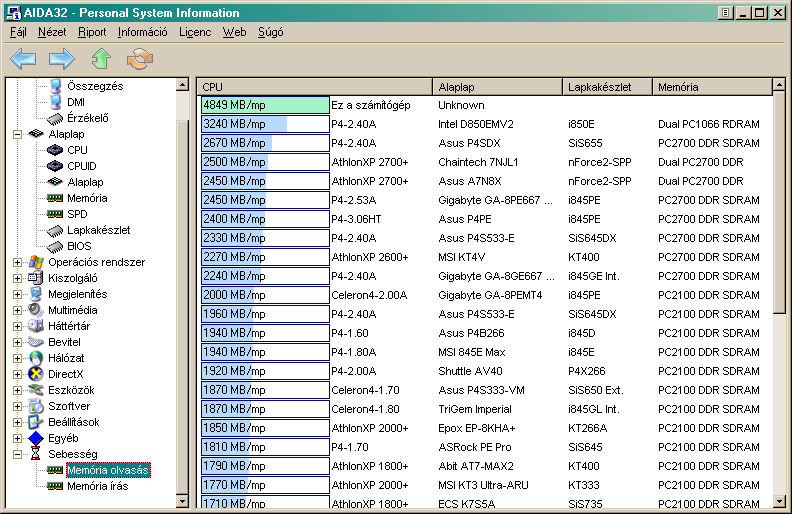
Task: Click the Lapkakészlet chipset icon
Action: coord(55,231)
